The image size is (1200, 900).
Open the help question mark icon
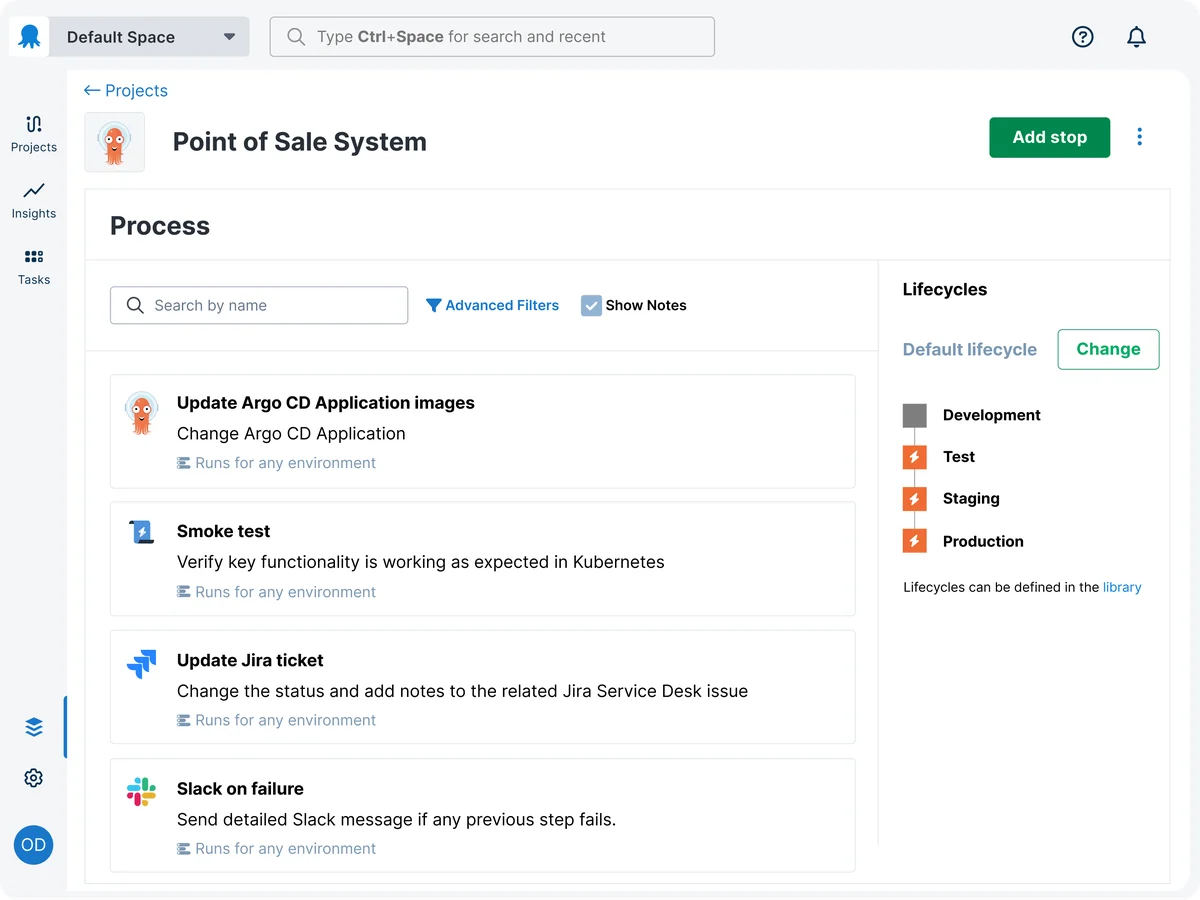[x=1082, y=37]
